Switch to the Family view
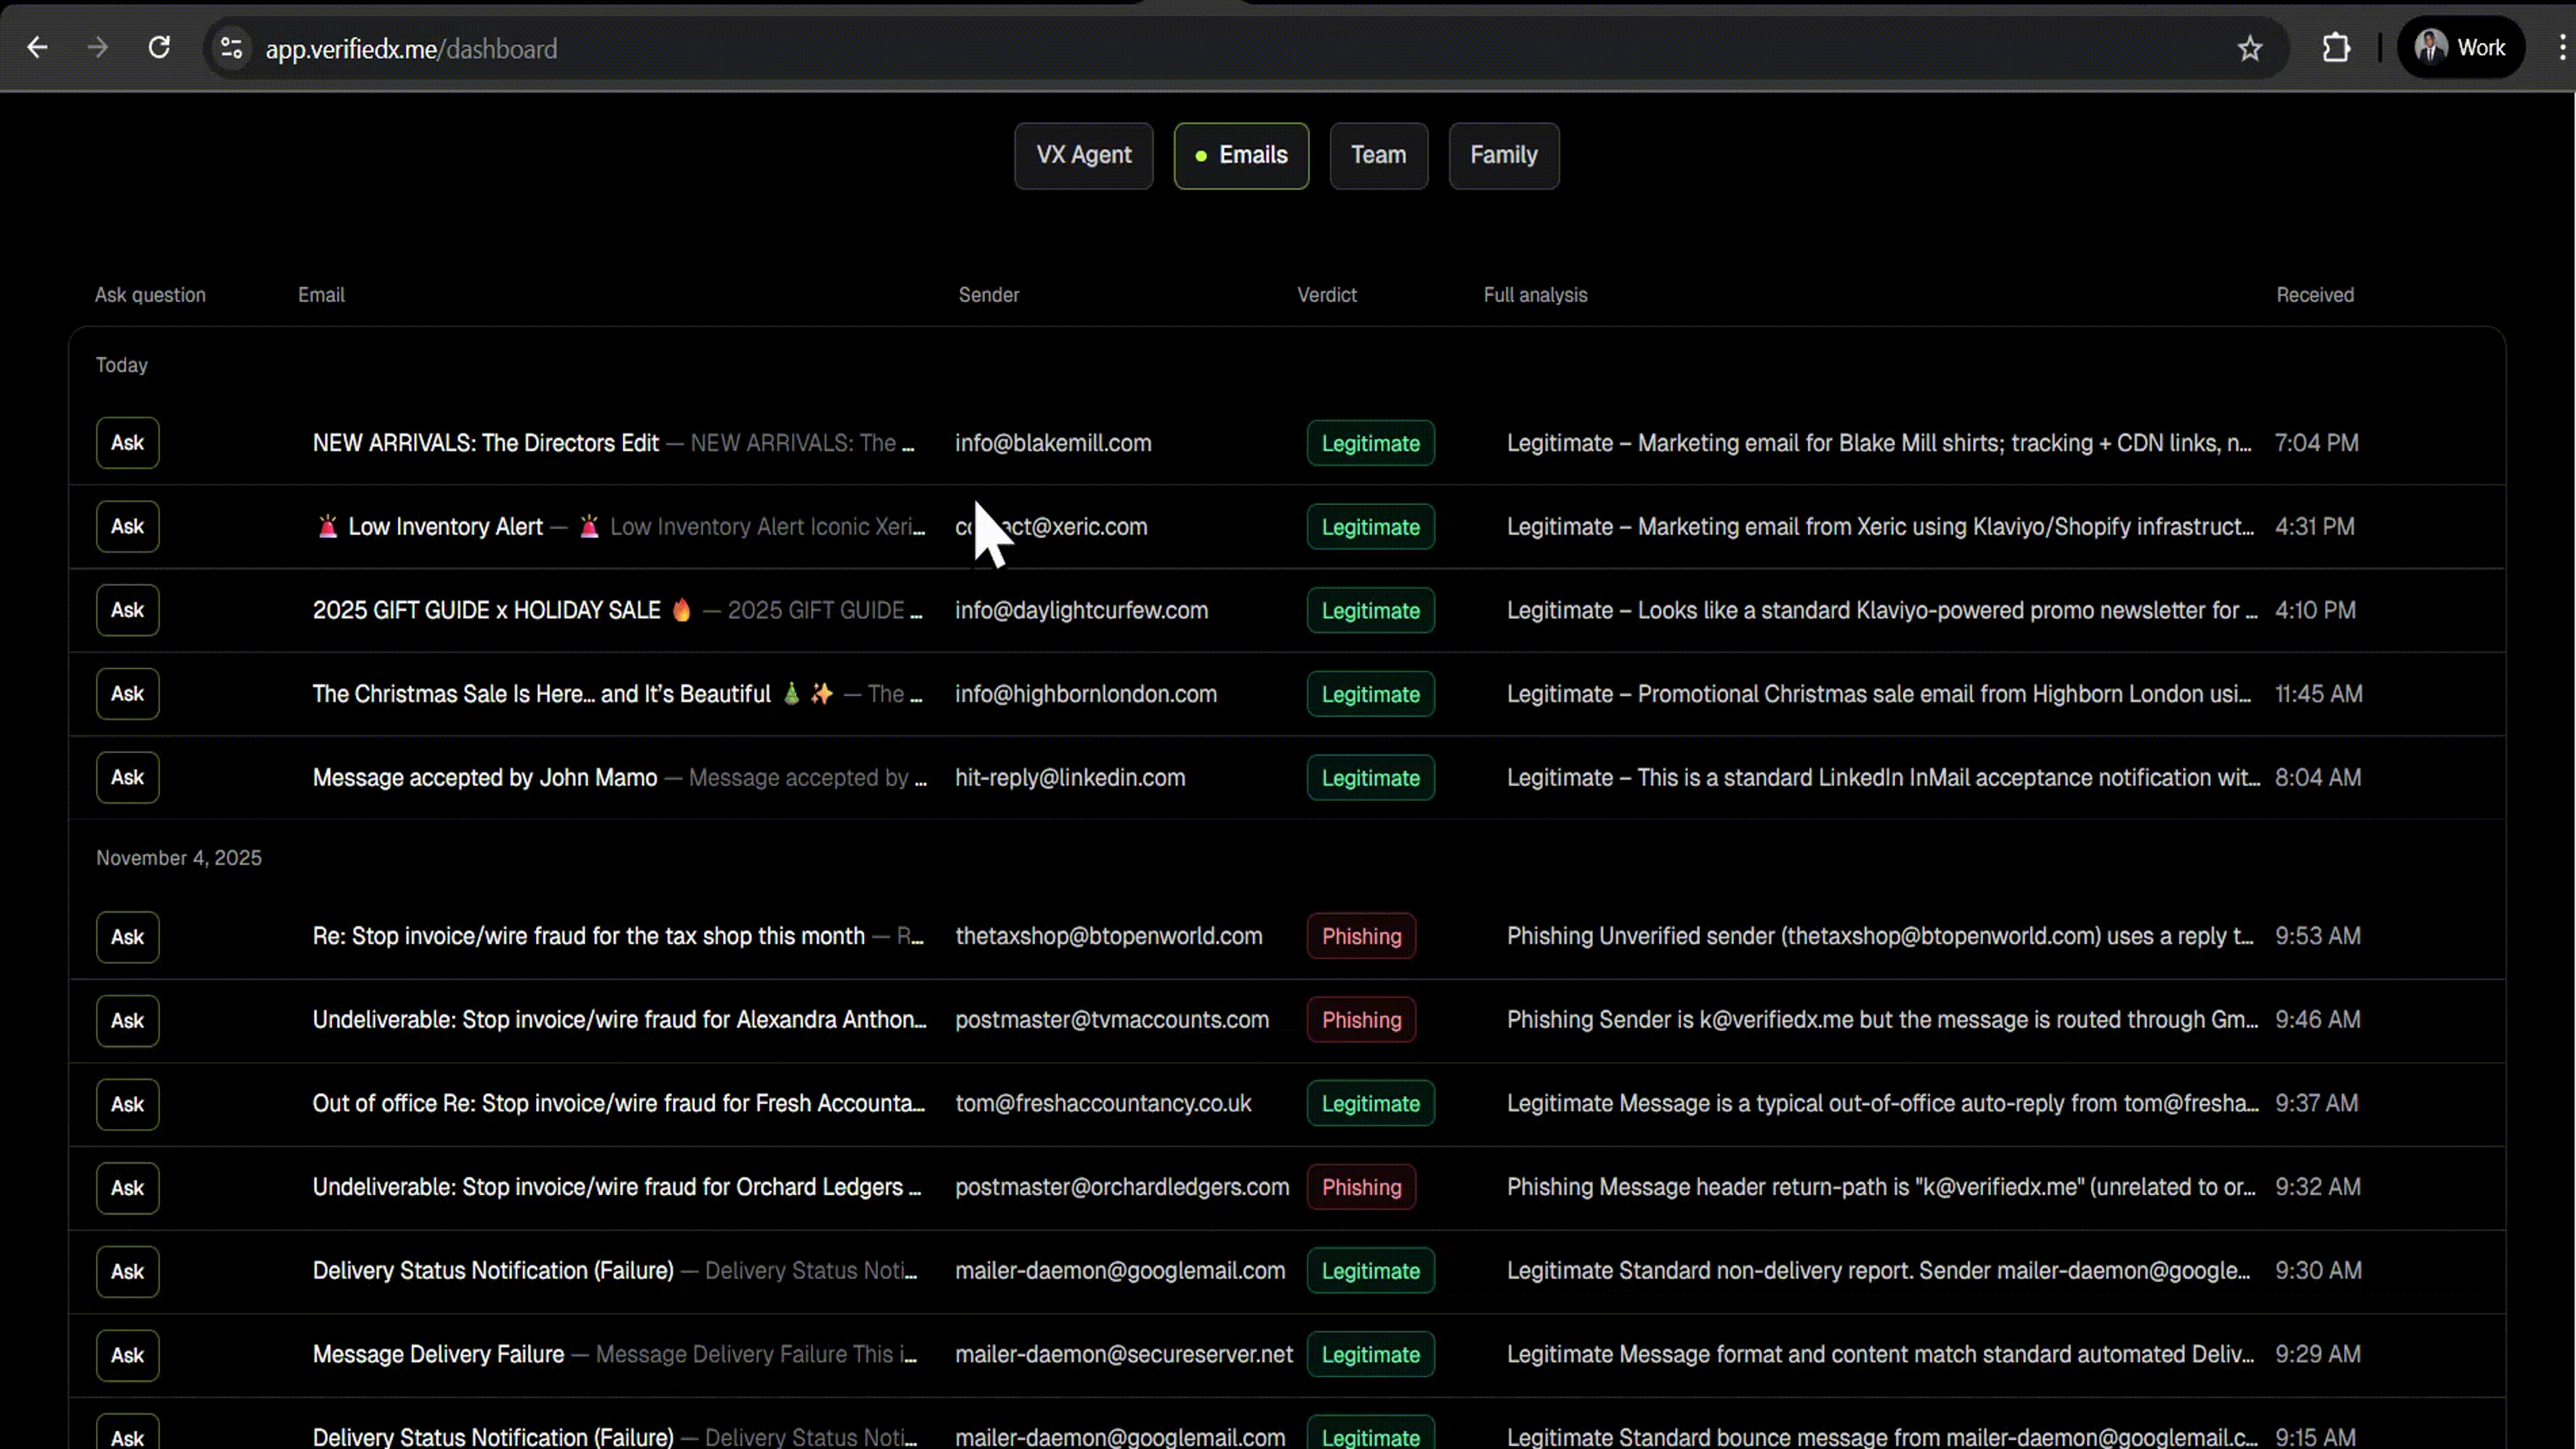The width and height of the screenshot is (2576, 1449). (1504, 155)
